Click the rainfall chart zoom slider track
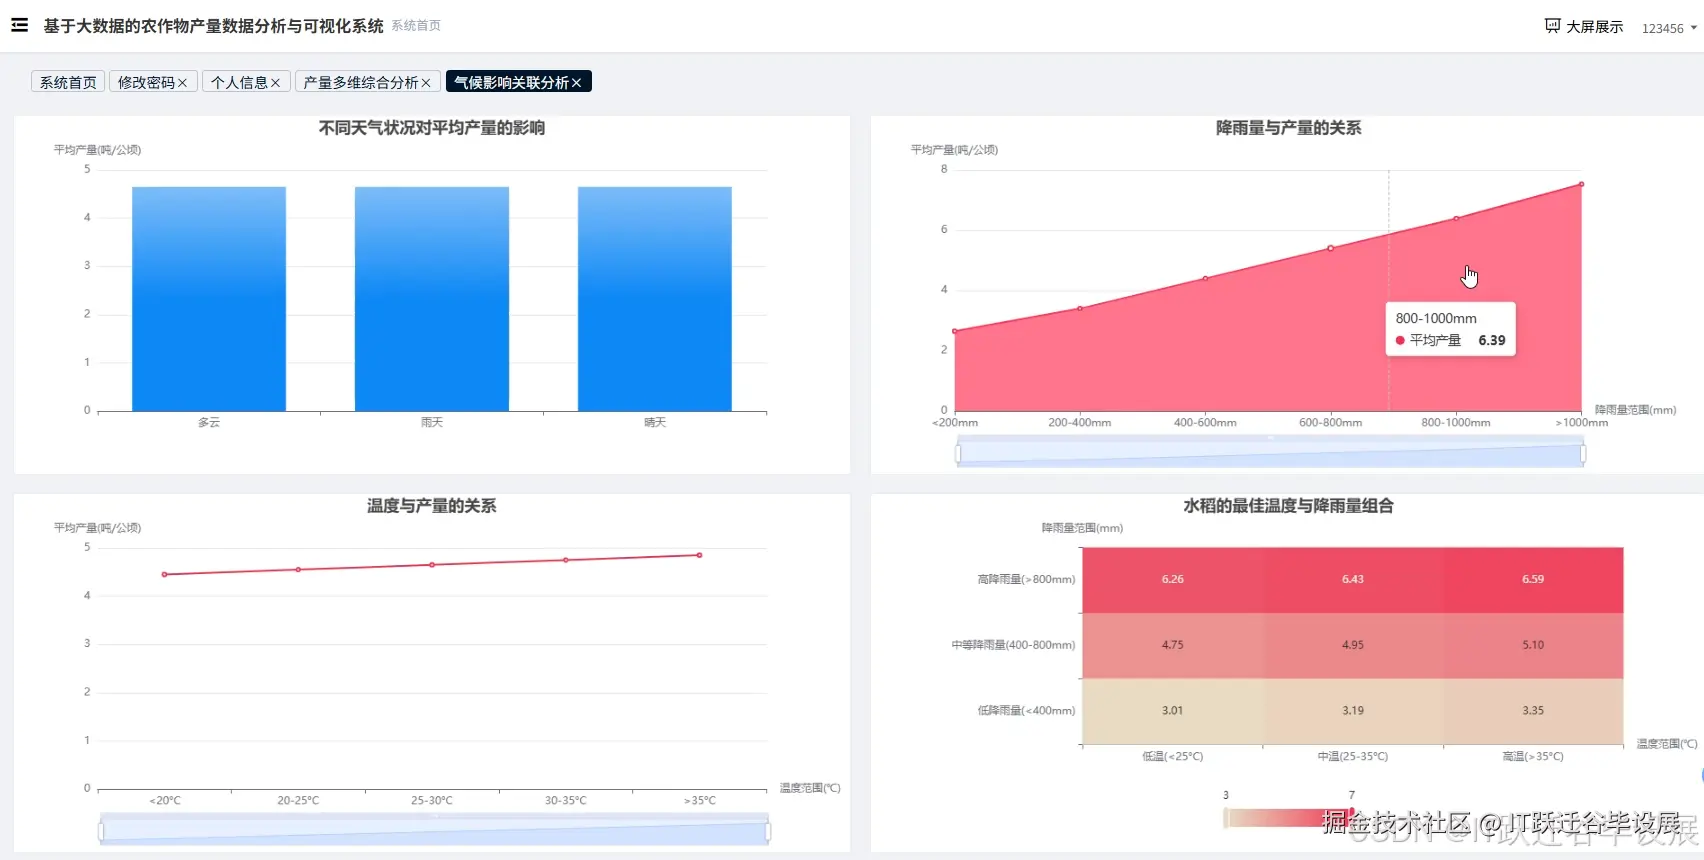 (1270, 454)
